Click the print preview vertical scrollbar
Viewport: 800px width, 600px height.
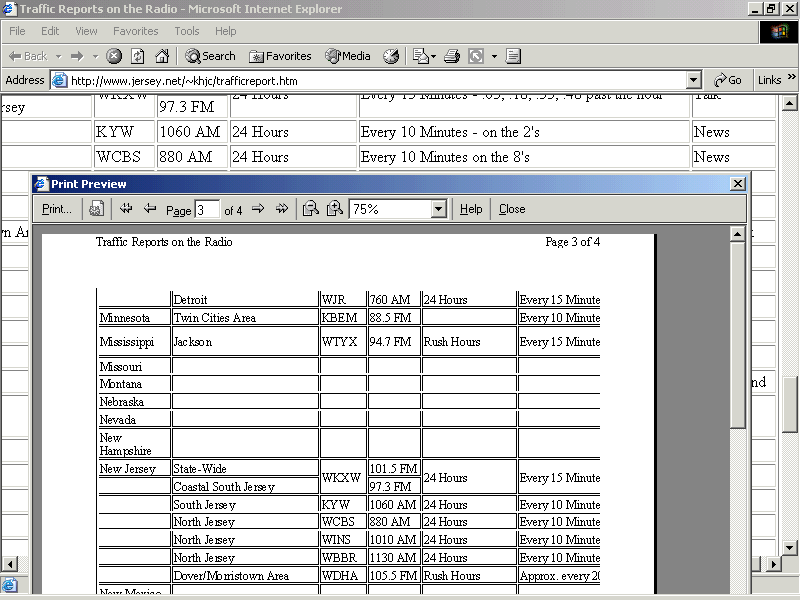(x=738, y=330)
